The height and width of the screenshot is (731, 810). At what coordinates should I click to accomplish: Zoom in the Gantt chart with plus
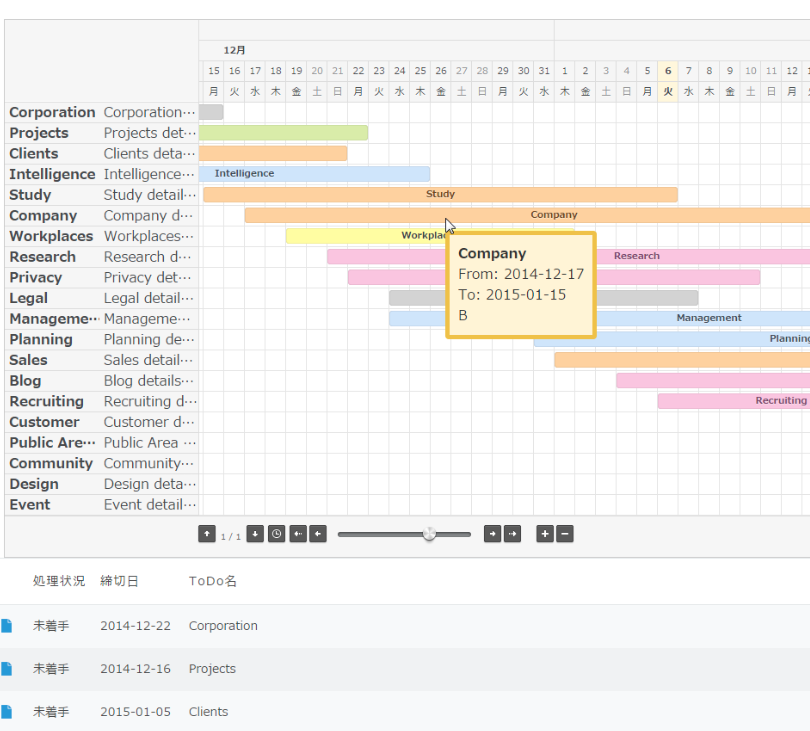[x=544, y=535]
